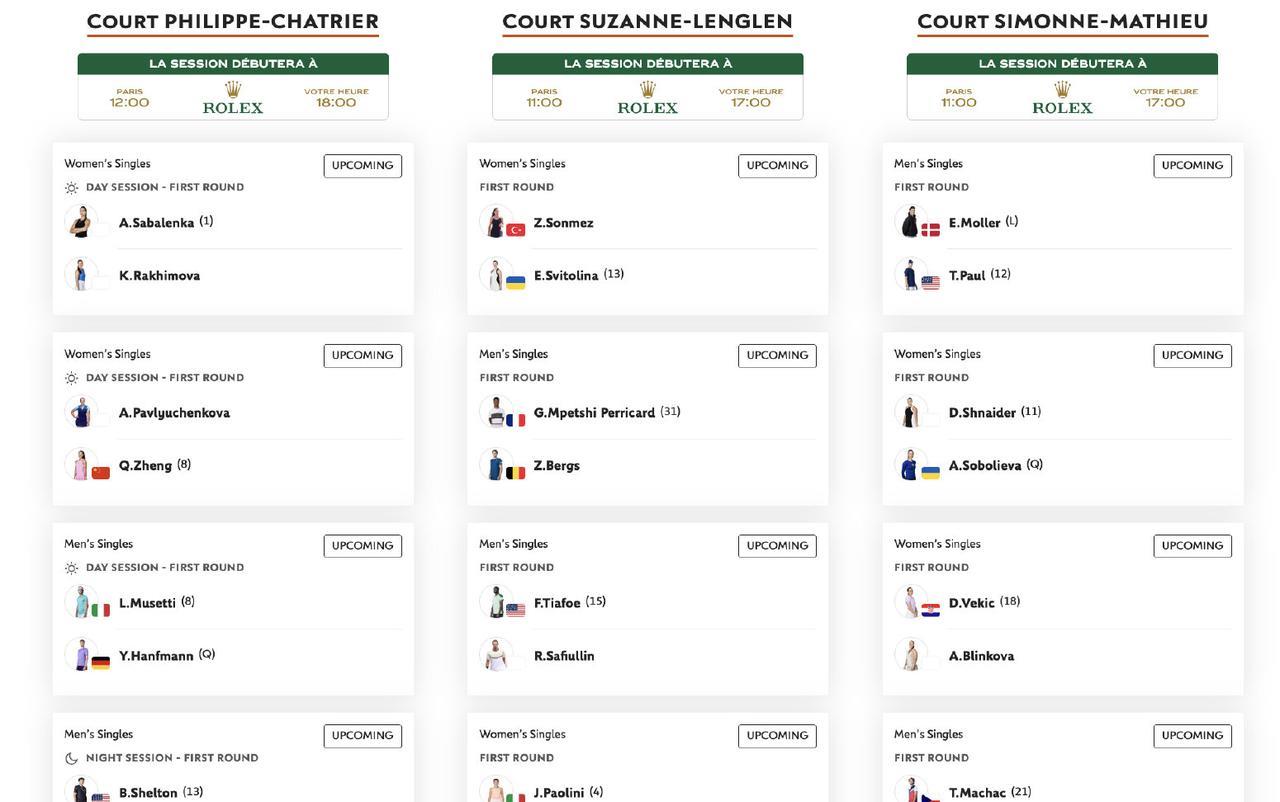This screenshot has height=802, width=1280.
Task: Click the Upcoming badge on the Shnaider match
Action: (x=1192, y=356)
